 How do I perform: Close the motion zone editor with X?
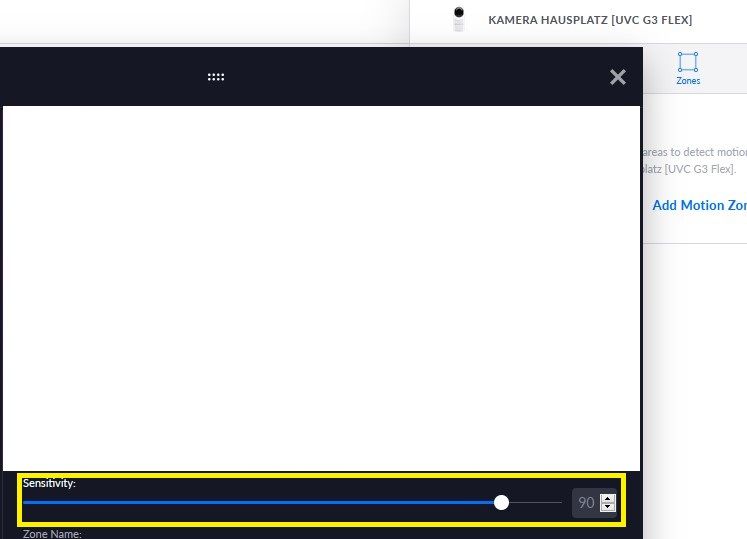[618, 77]
